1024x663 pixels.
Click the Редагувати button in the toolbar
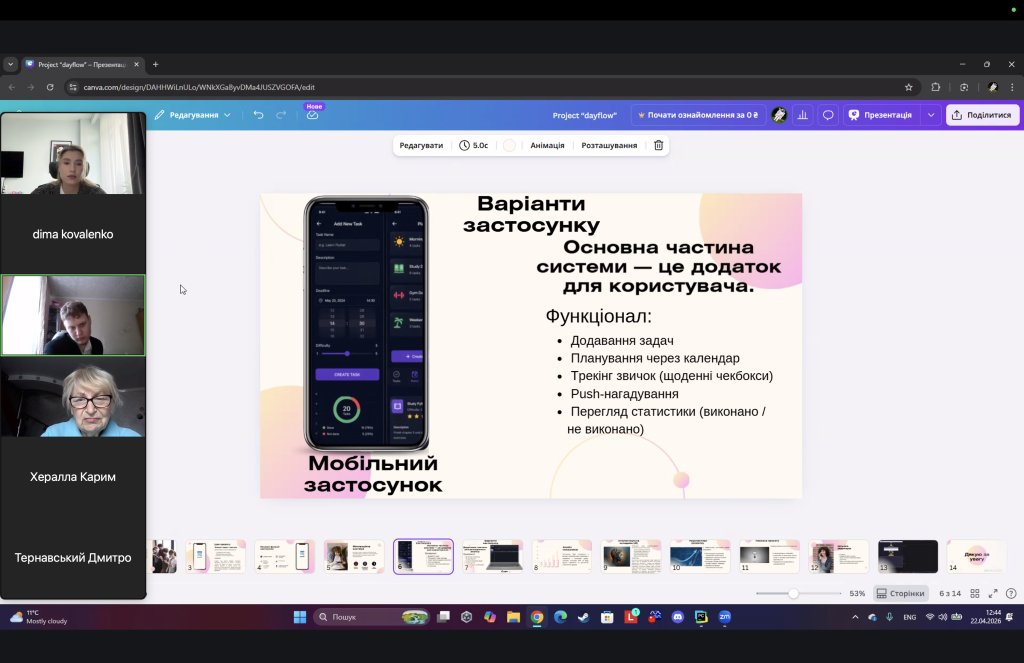[x=421, y=145]
